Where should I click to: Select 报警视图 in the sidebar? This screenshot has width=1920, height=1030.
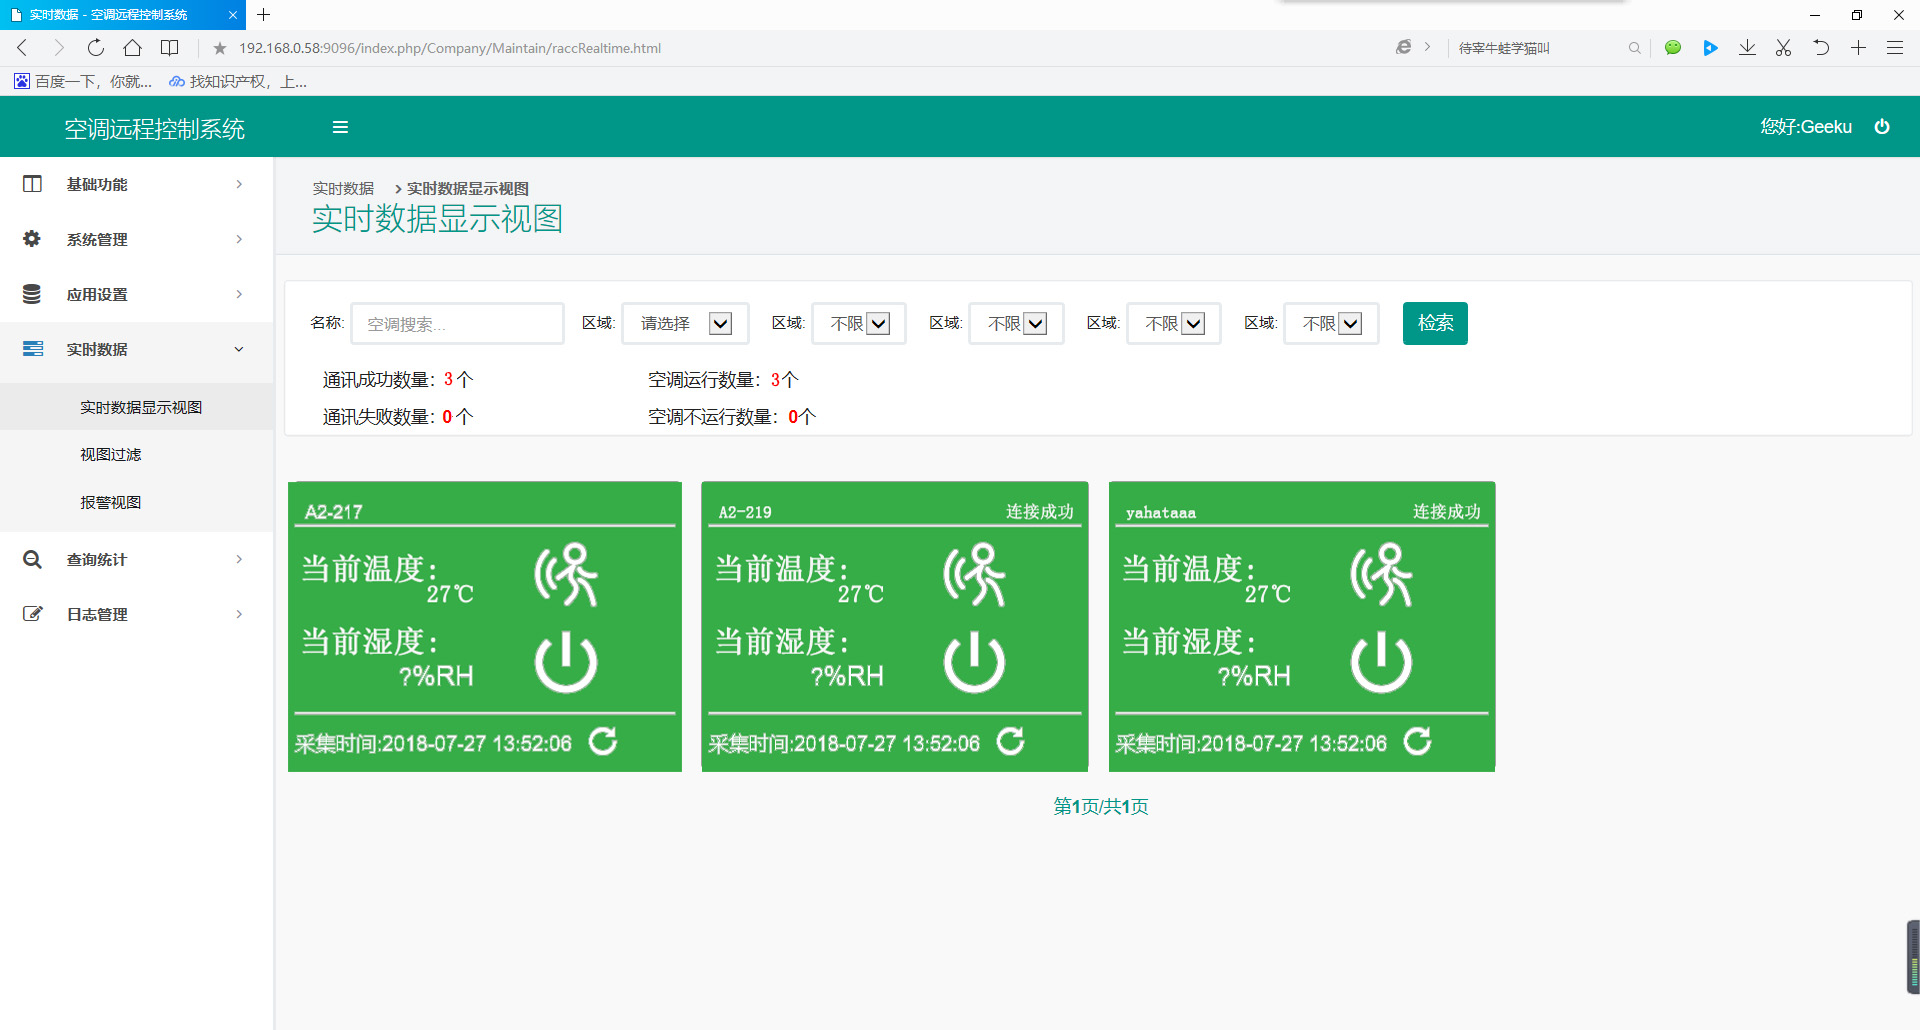coord(111,503)
